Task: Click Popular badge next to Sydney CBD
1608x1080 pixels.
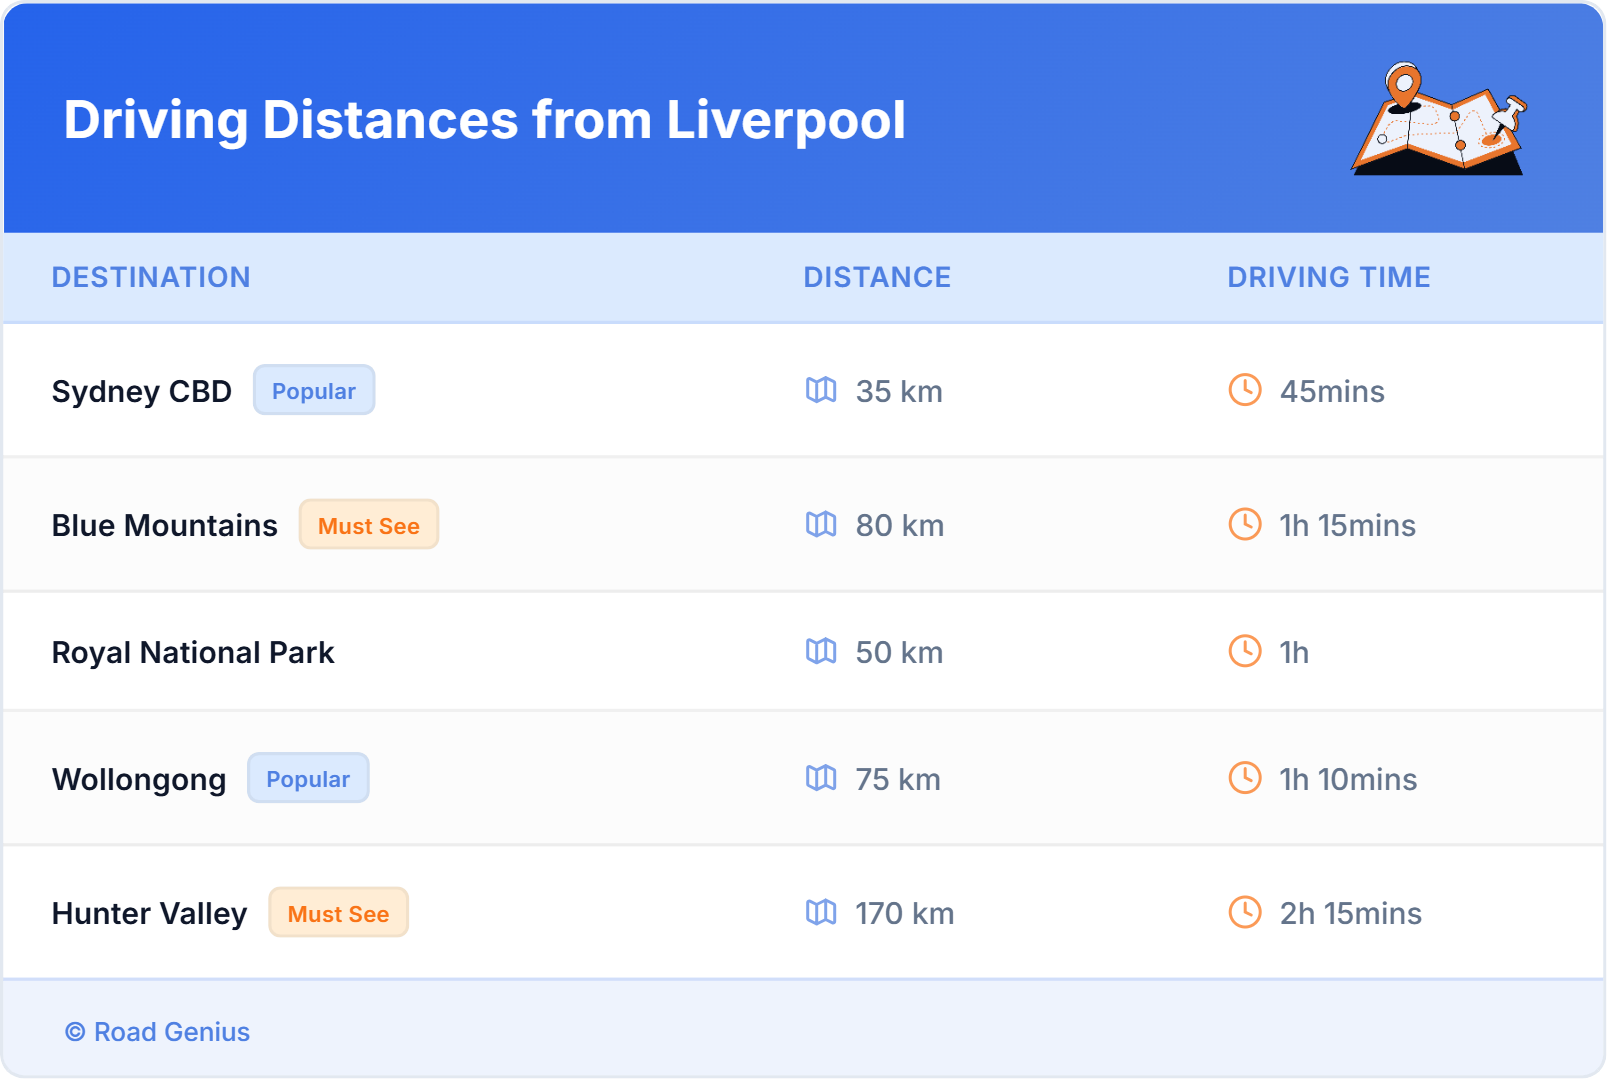Action: (x=314, y=390)
